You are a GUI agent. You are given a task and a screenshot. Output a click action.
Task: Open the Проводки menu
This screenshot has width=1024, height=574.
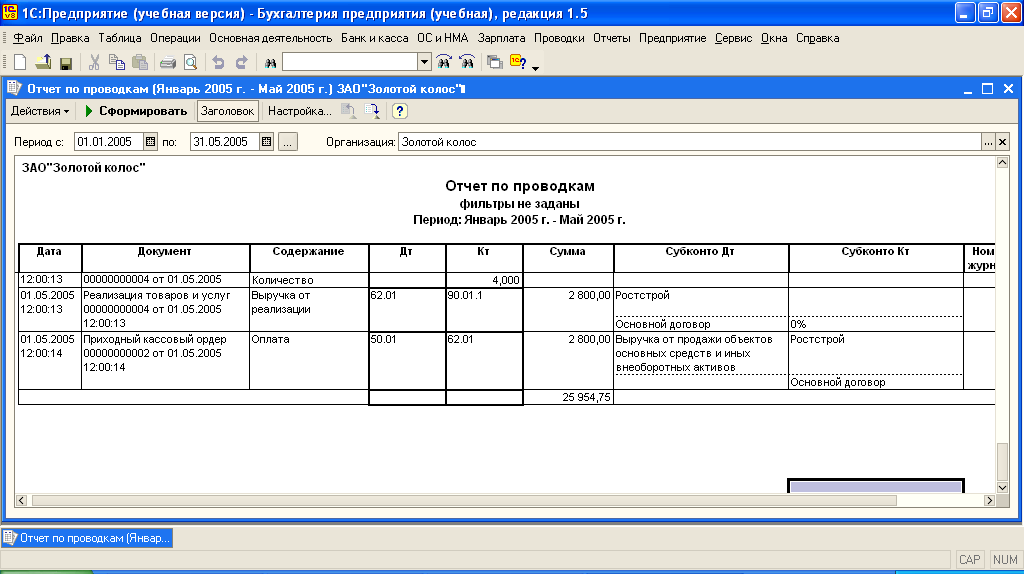tap(559, 38)
